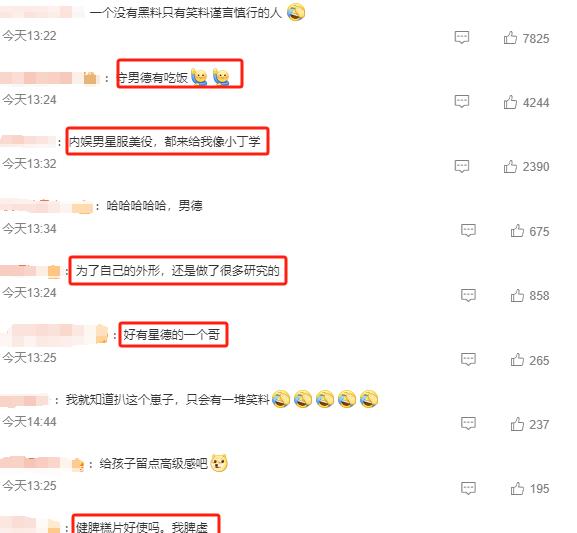Reply to the 守男德有吃饭 comment
This screenshot has height=533, width=577.
[x=462, y=101]
